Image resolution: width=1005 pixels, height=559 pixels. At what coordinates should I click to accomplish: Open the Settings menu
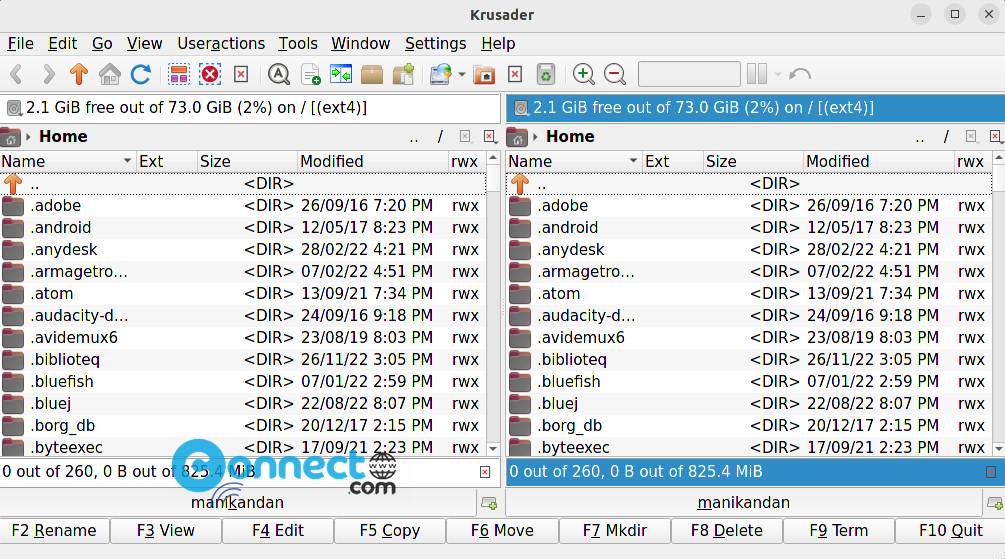coord(435,44)
